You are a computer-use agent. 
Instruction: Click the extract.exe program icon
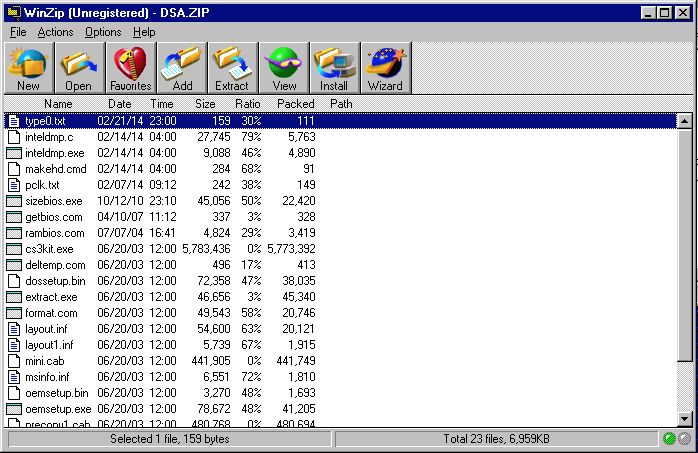(x=14, y=297)
